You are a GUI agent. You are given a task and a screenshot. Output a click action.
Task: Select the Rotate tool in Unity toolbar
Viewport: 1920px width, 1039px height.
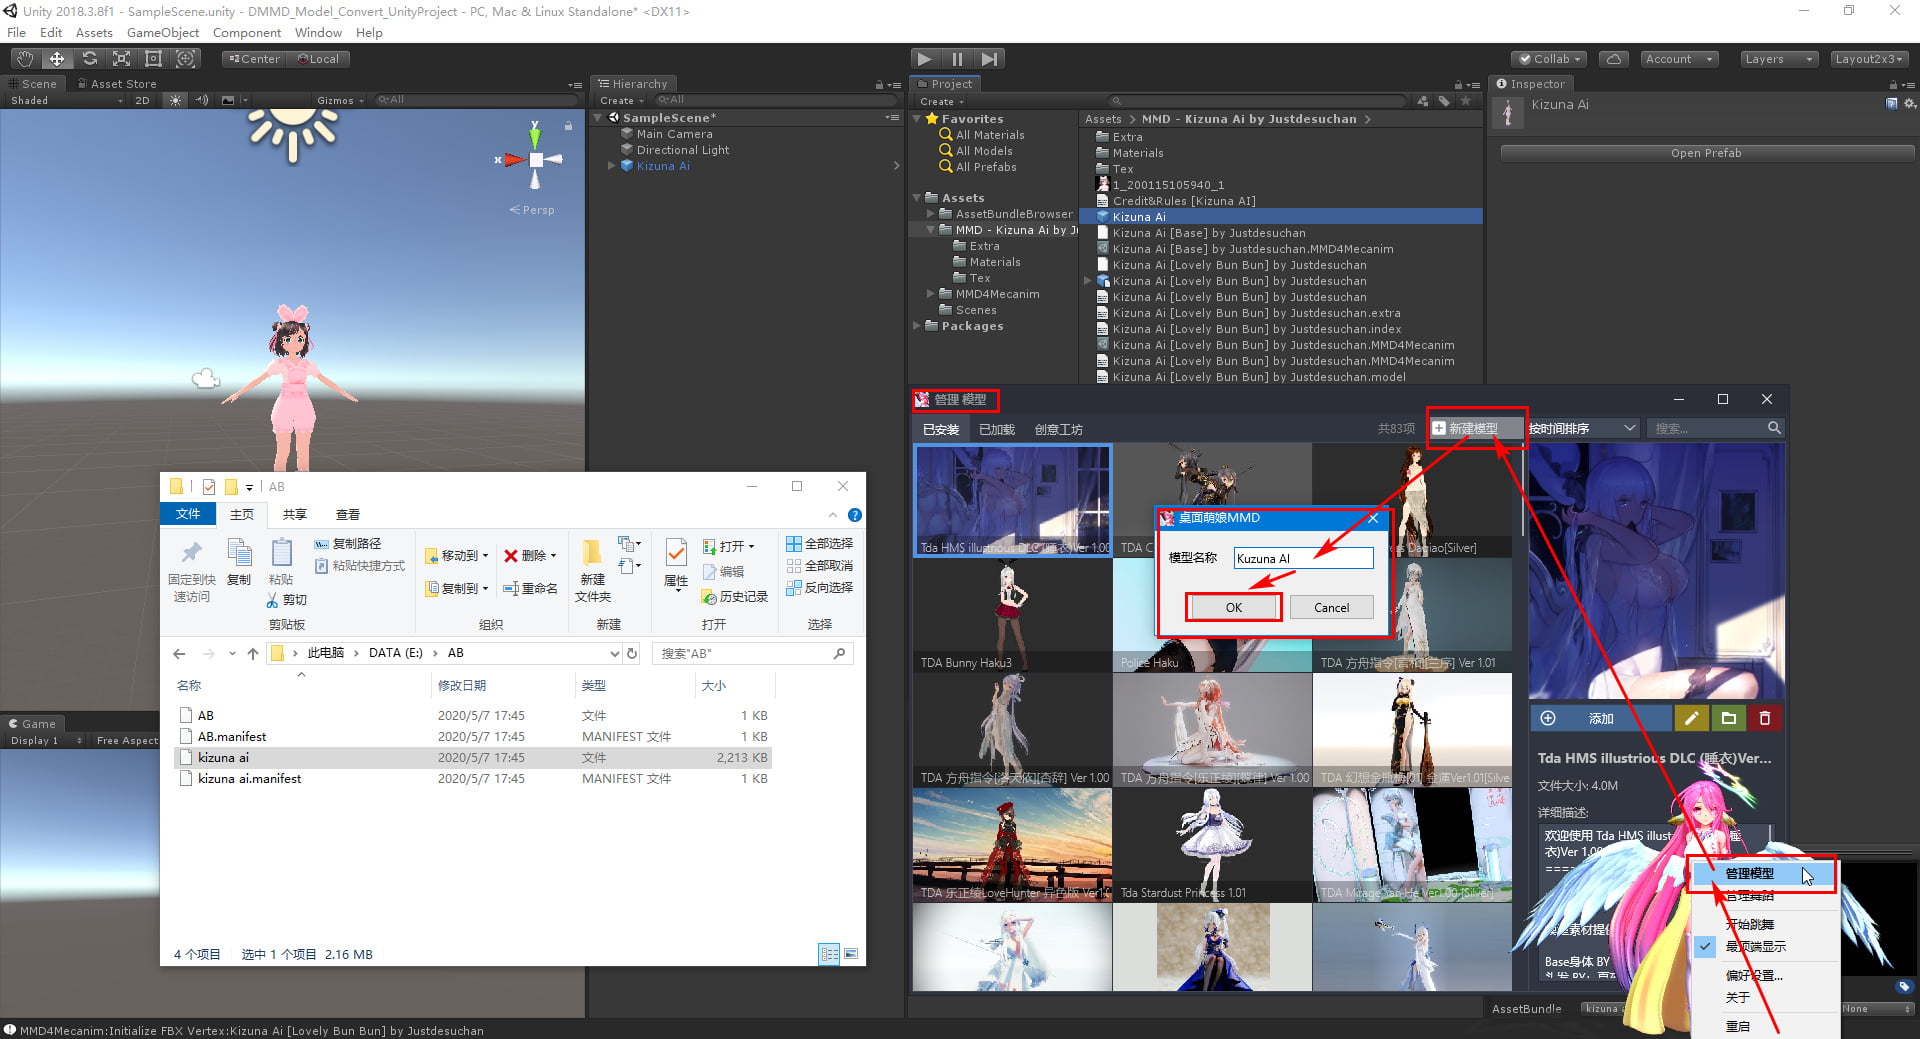point(90,58)
